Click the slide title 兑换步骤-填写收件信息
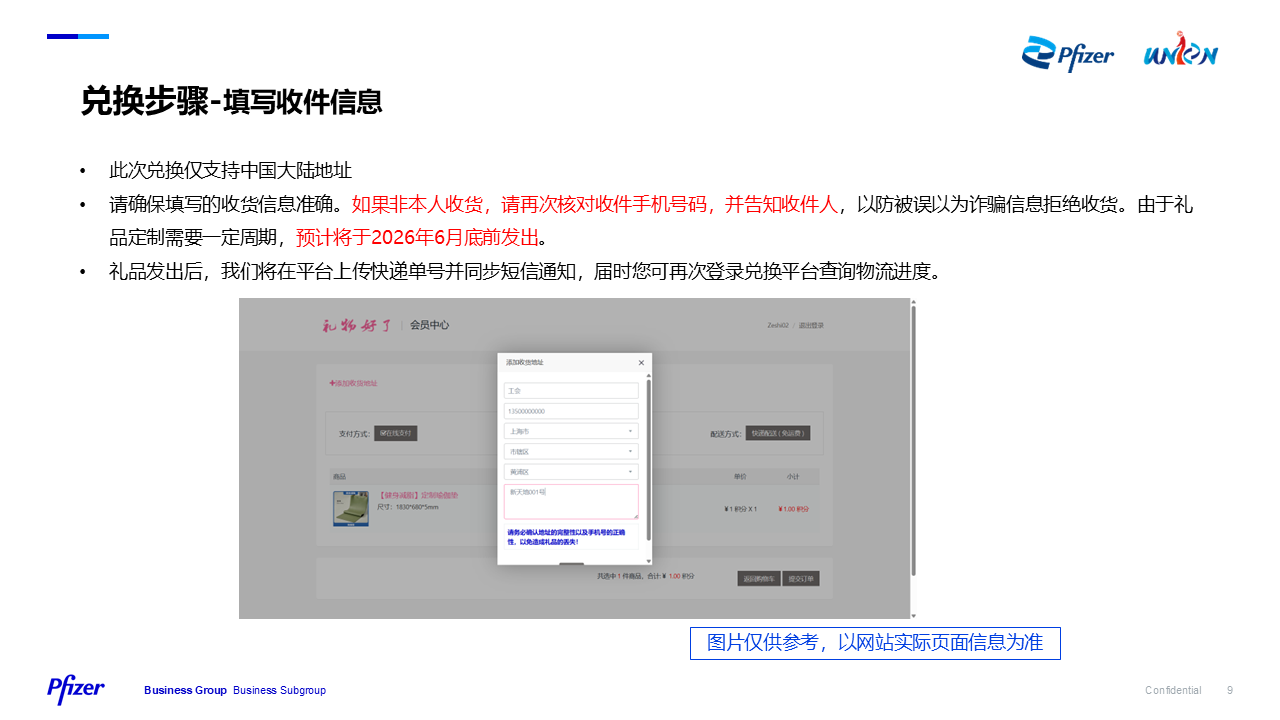This screenshot has width=1280, height=720. point(231,102)
